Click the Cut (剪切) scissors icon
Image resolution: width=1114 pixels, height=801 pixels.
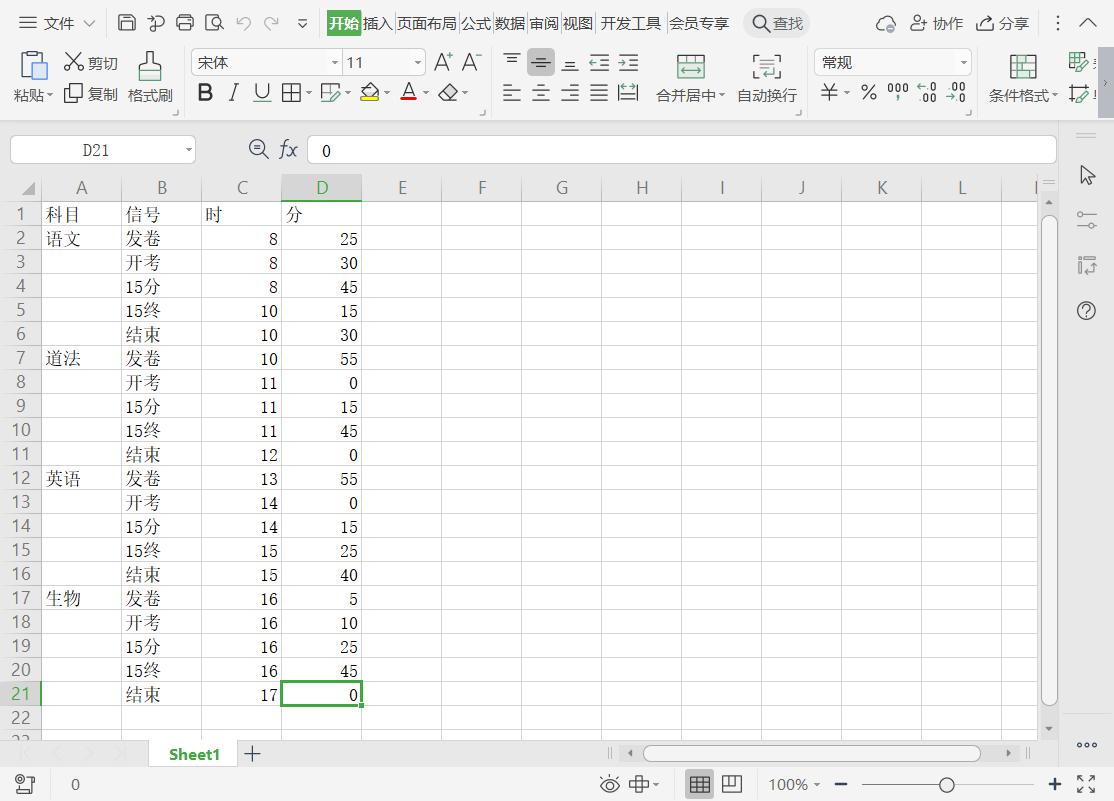(x=74, y=63)
